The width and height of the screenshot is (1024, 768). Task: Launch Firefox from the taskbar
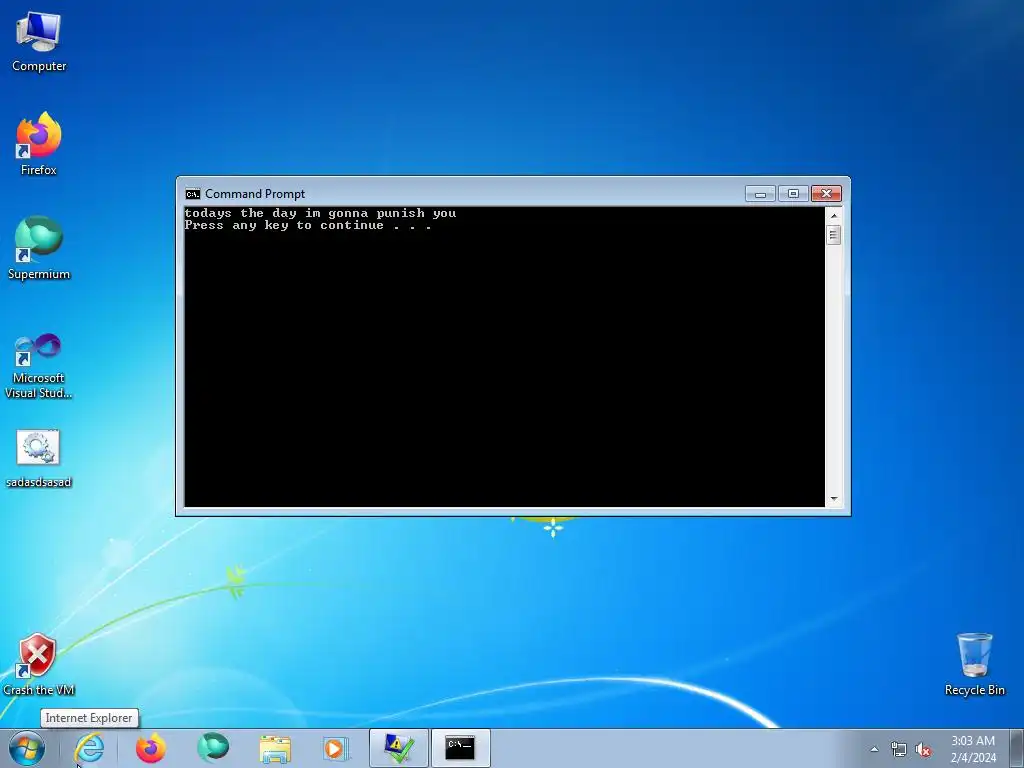[150, 748]
